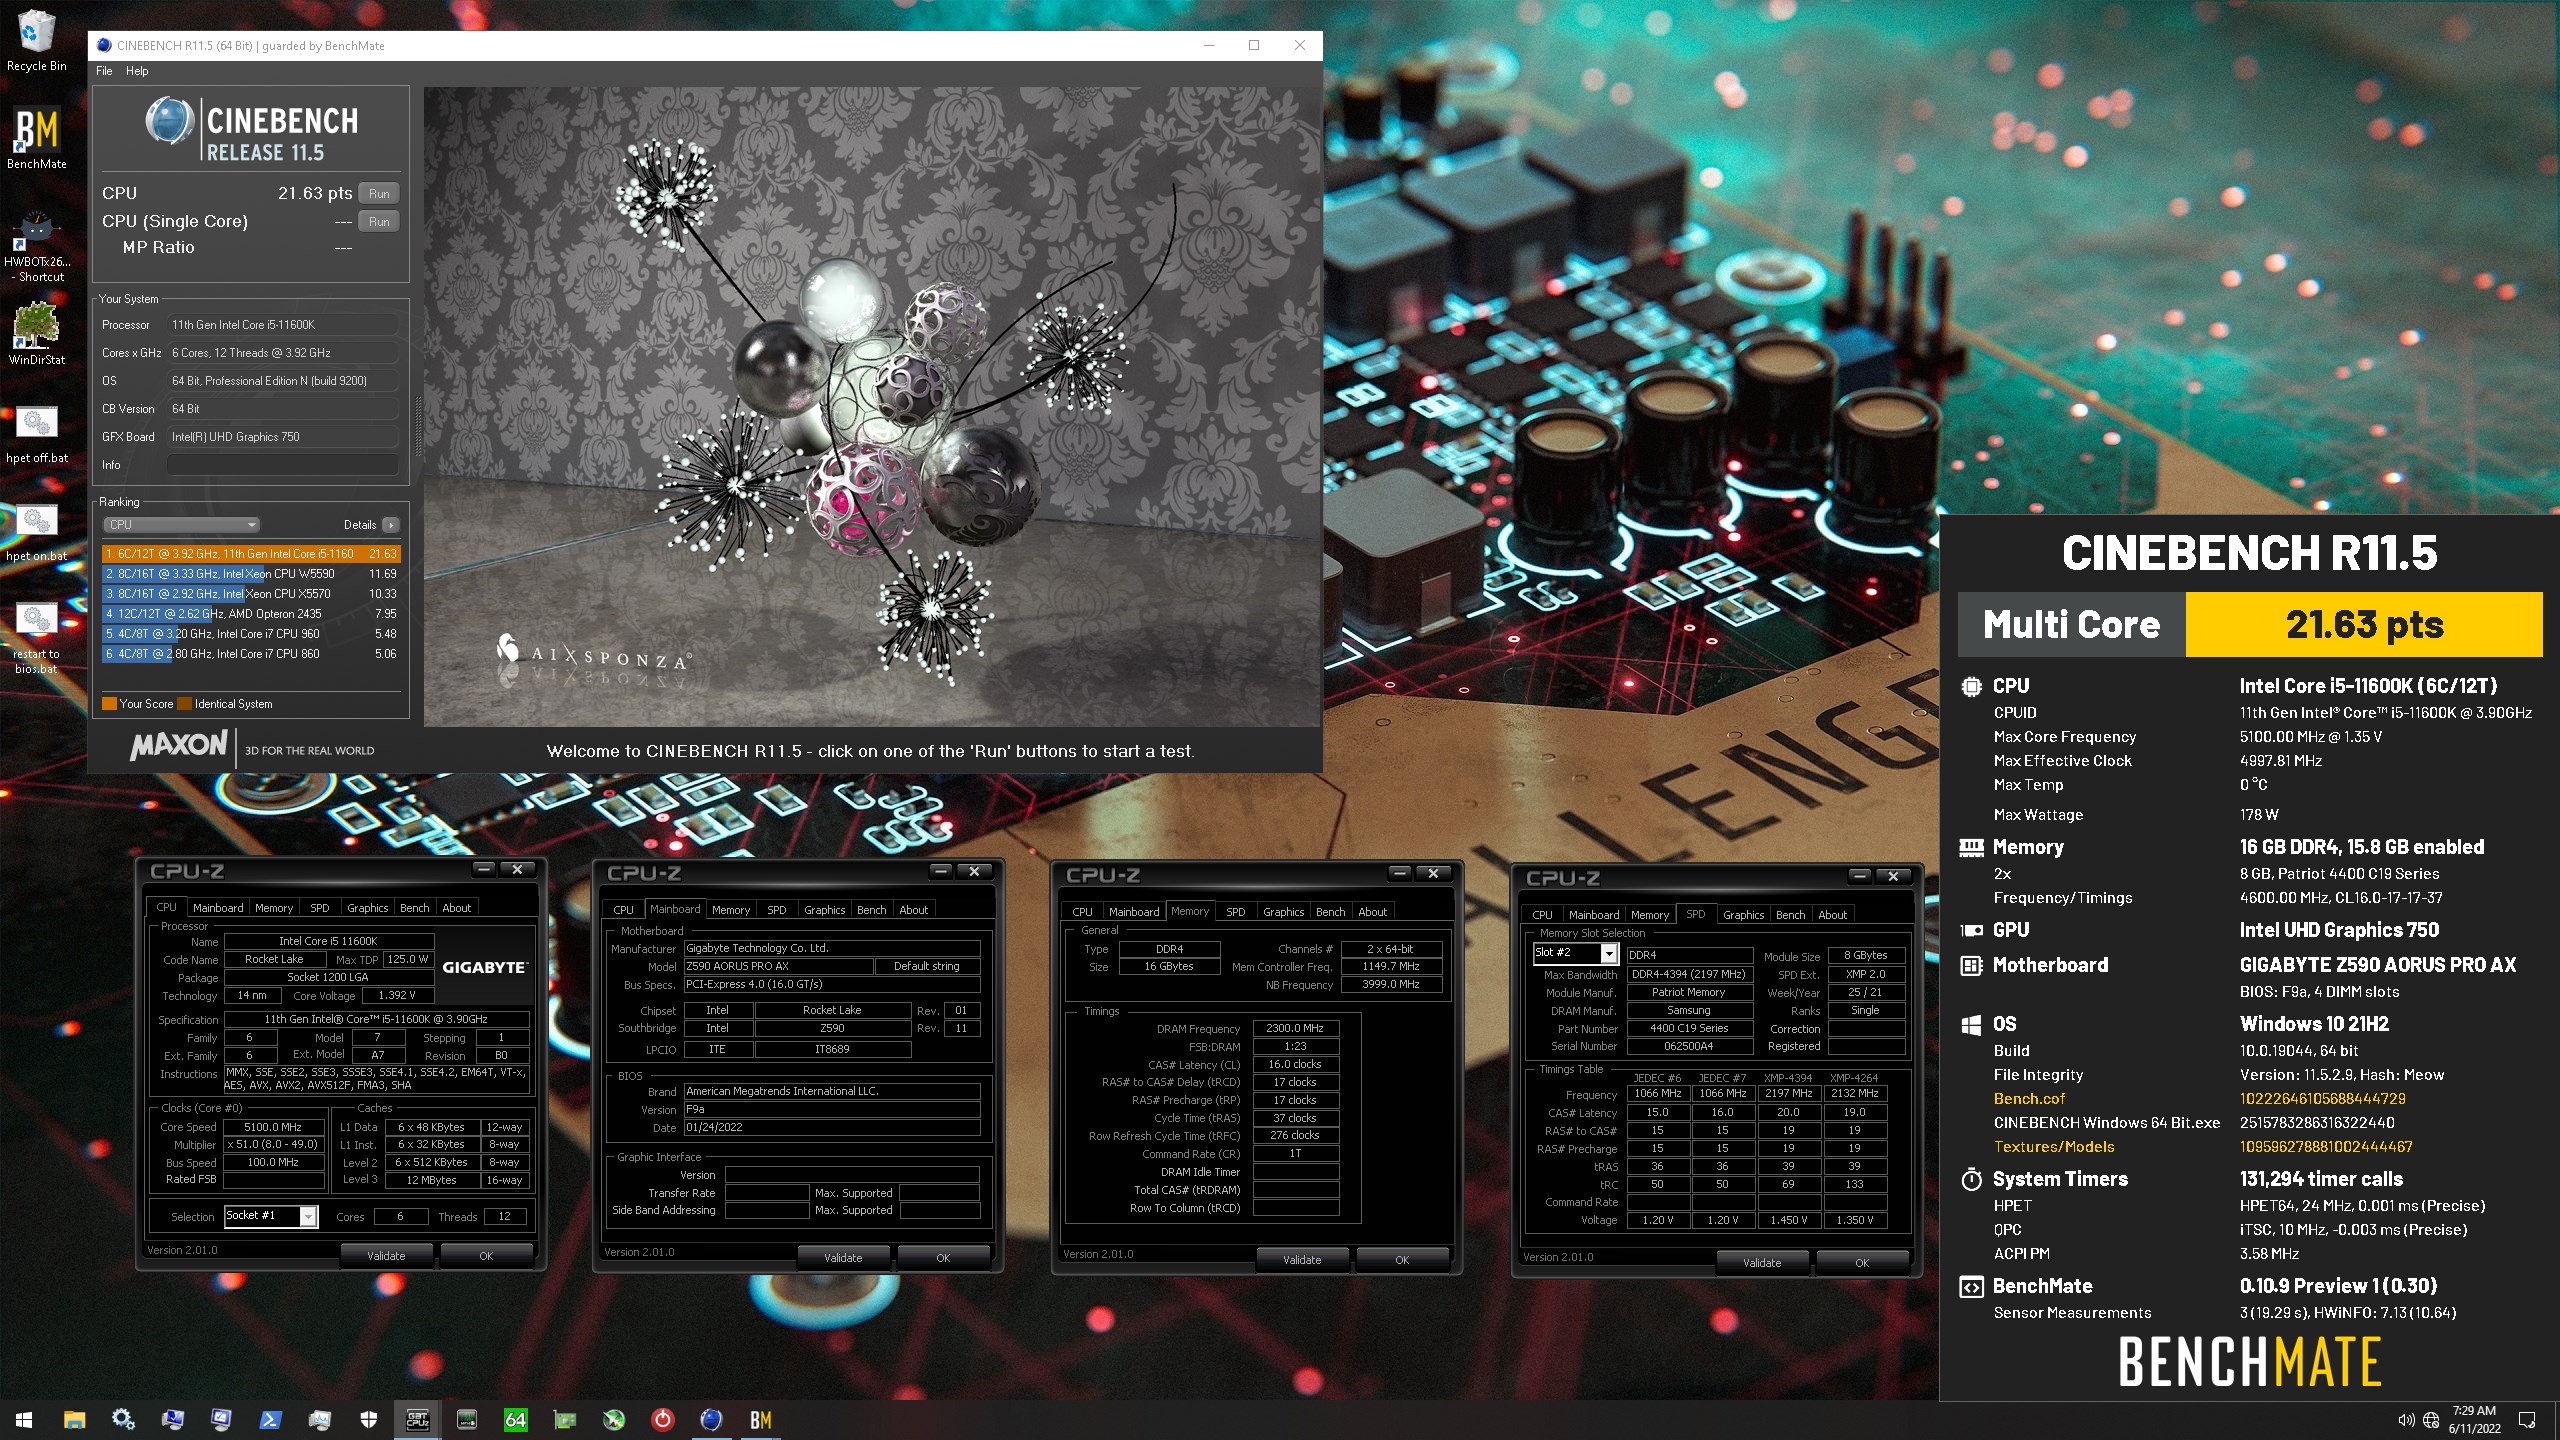Click the orange Your Score legend swatch
Viewport: 2560px width, 1440px height.
[x=109, y=704]
